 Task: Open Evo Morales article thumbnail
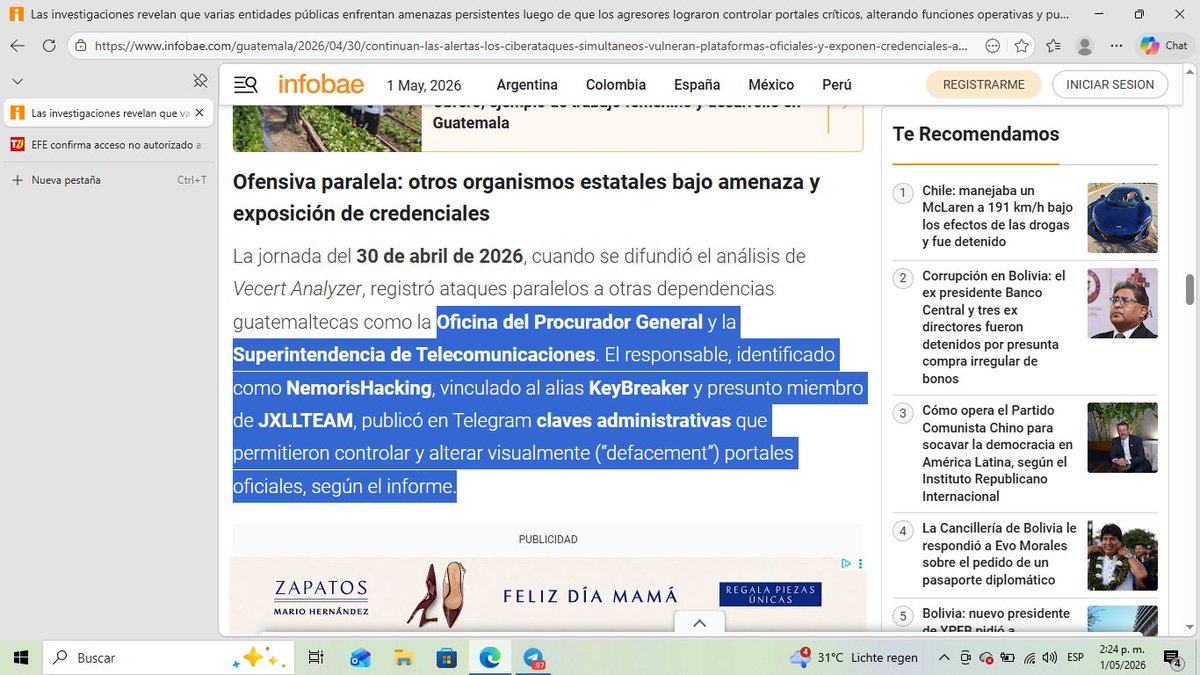click(1122, 556)
